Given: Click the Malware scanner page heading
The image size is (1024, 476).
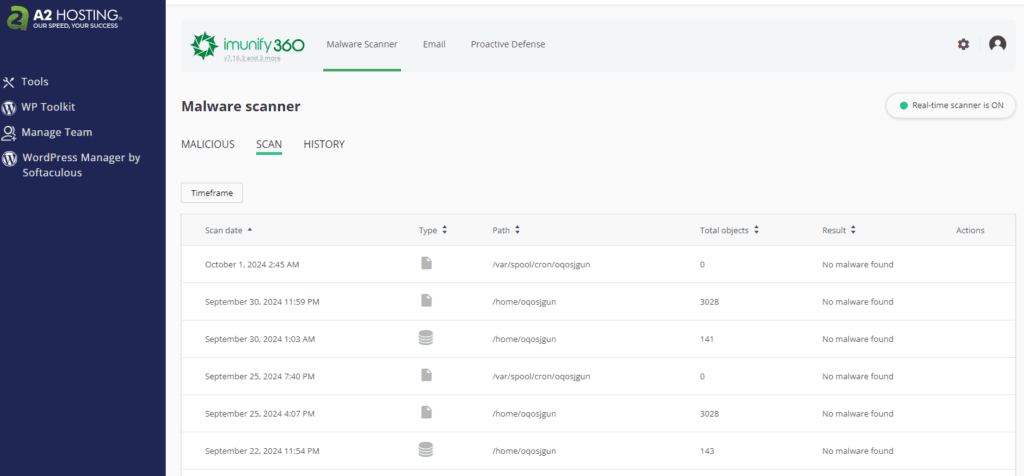Looking at the screenshot, I should 240,106.
